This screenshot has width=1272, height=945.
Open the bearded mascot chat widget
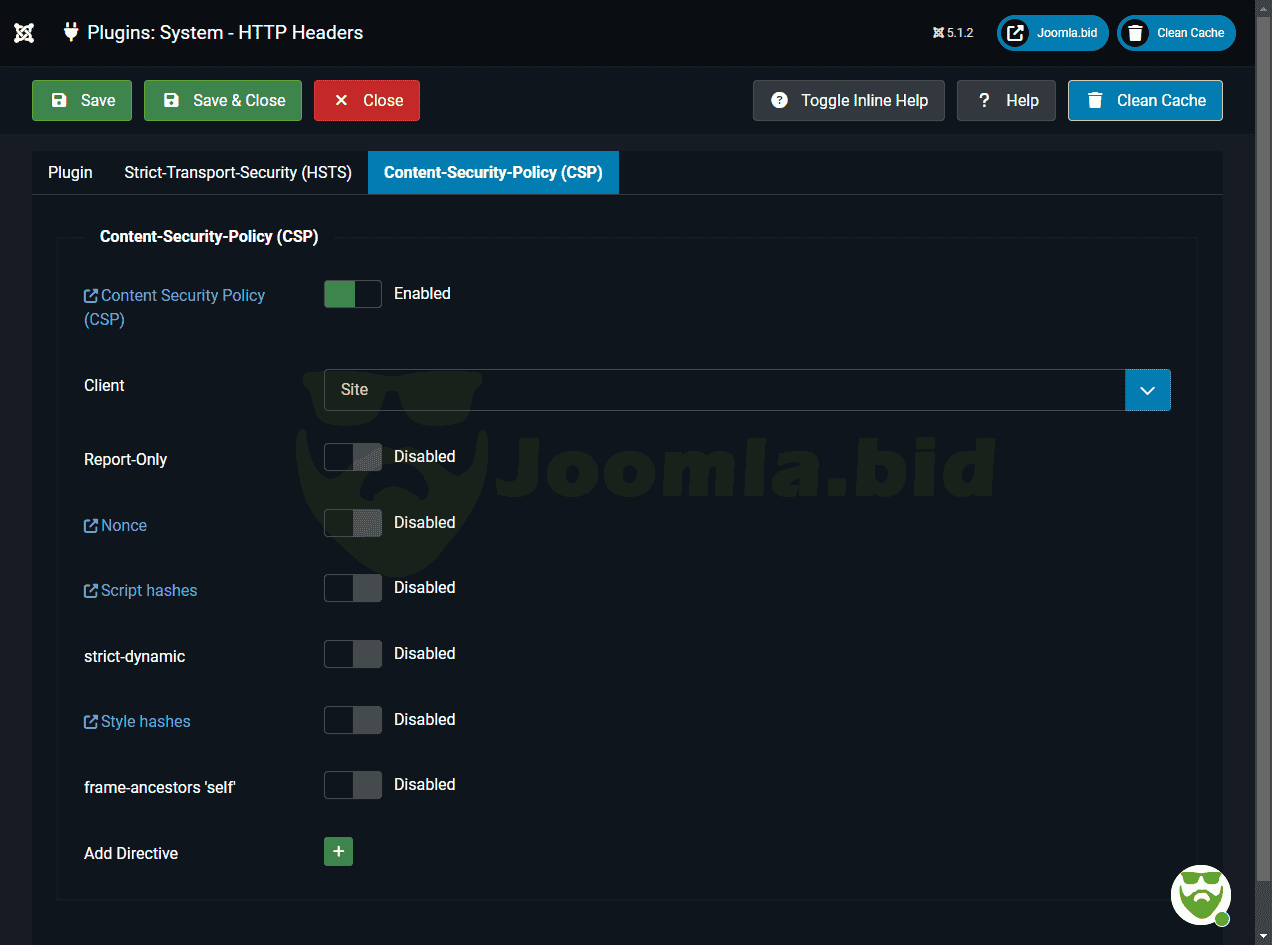pyautogui.click(x=1200, y=894)
